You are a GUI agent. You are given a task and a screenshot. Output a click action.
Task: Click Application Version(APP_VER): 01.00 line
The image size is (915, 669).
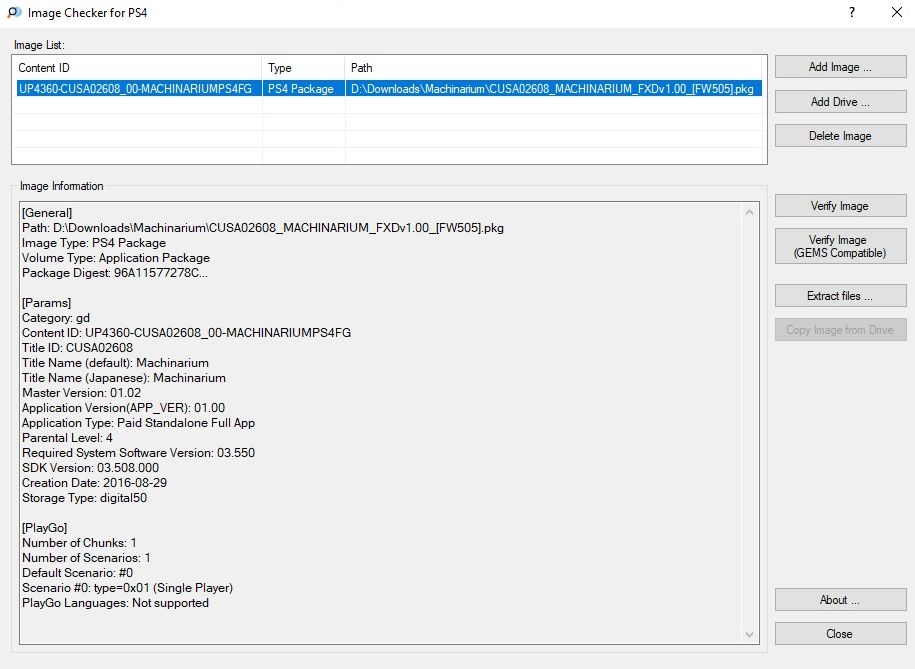[124, 408]
